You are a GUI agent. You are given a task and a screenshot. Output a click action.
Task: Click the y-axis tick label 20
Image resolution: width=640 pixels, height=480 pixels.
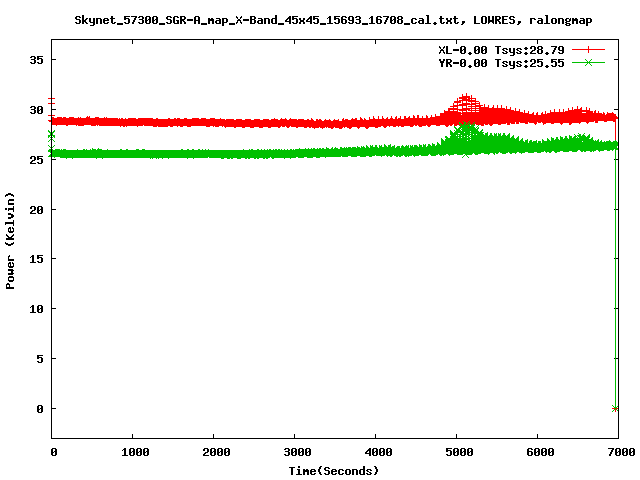[x=36, y=209]
